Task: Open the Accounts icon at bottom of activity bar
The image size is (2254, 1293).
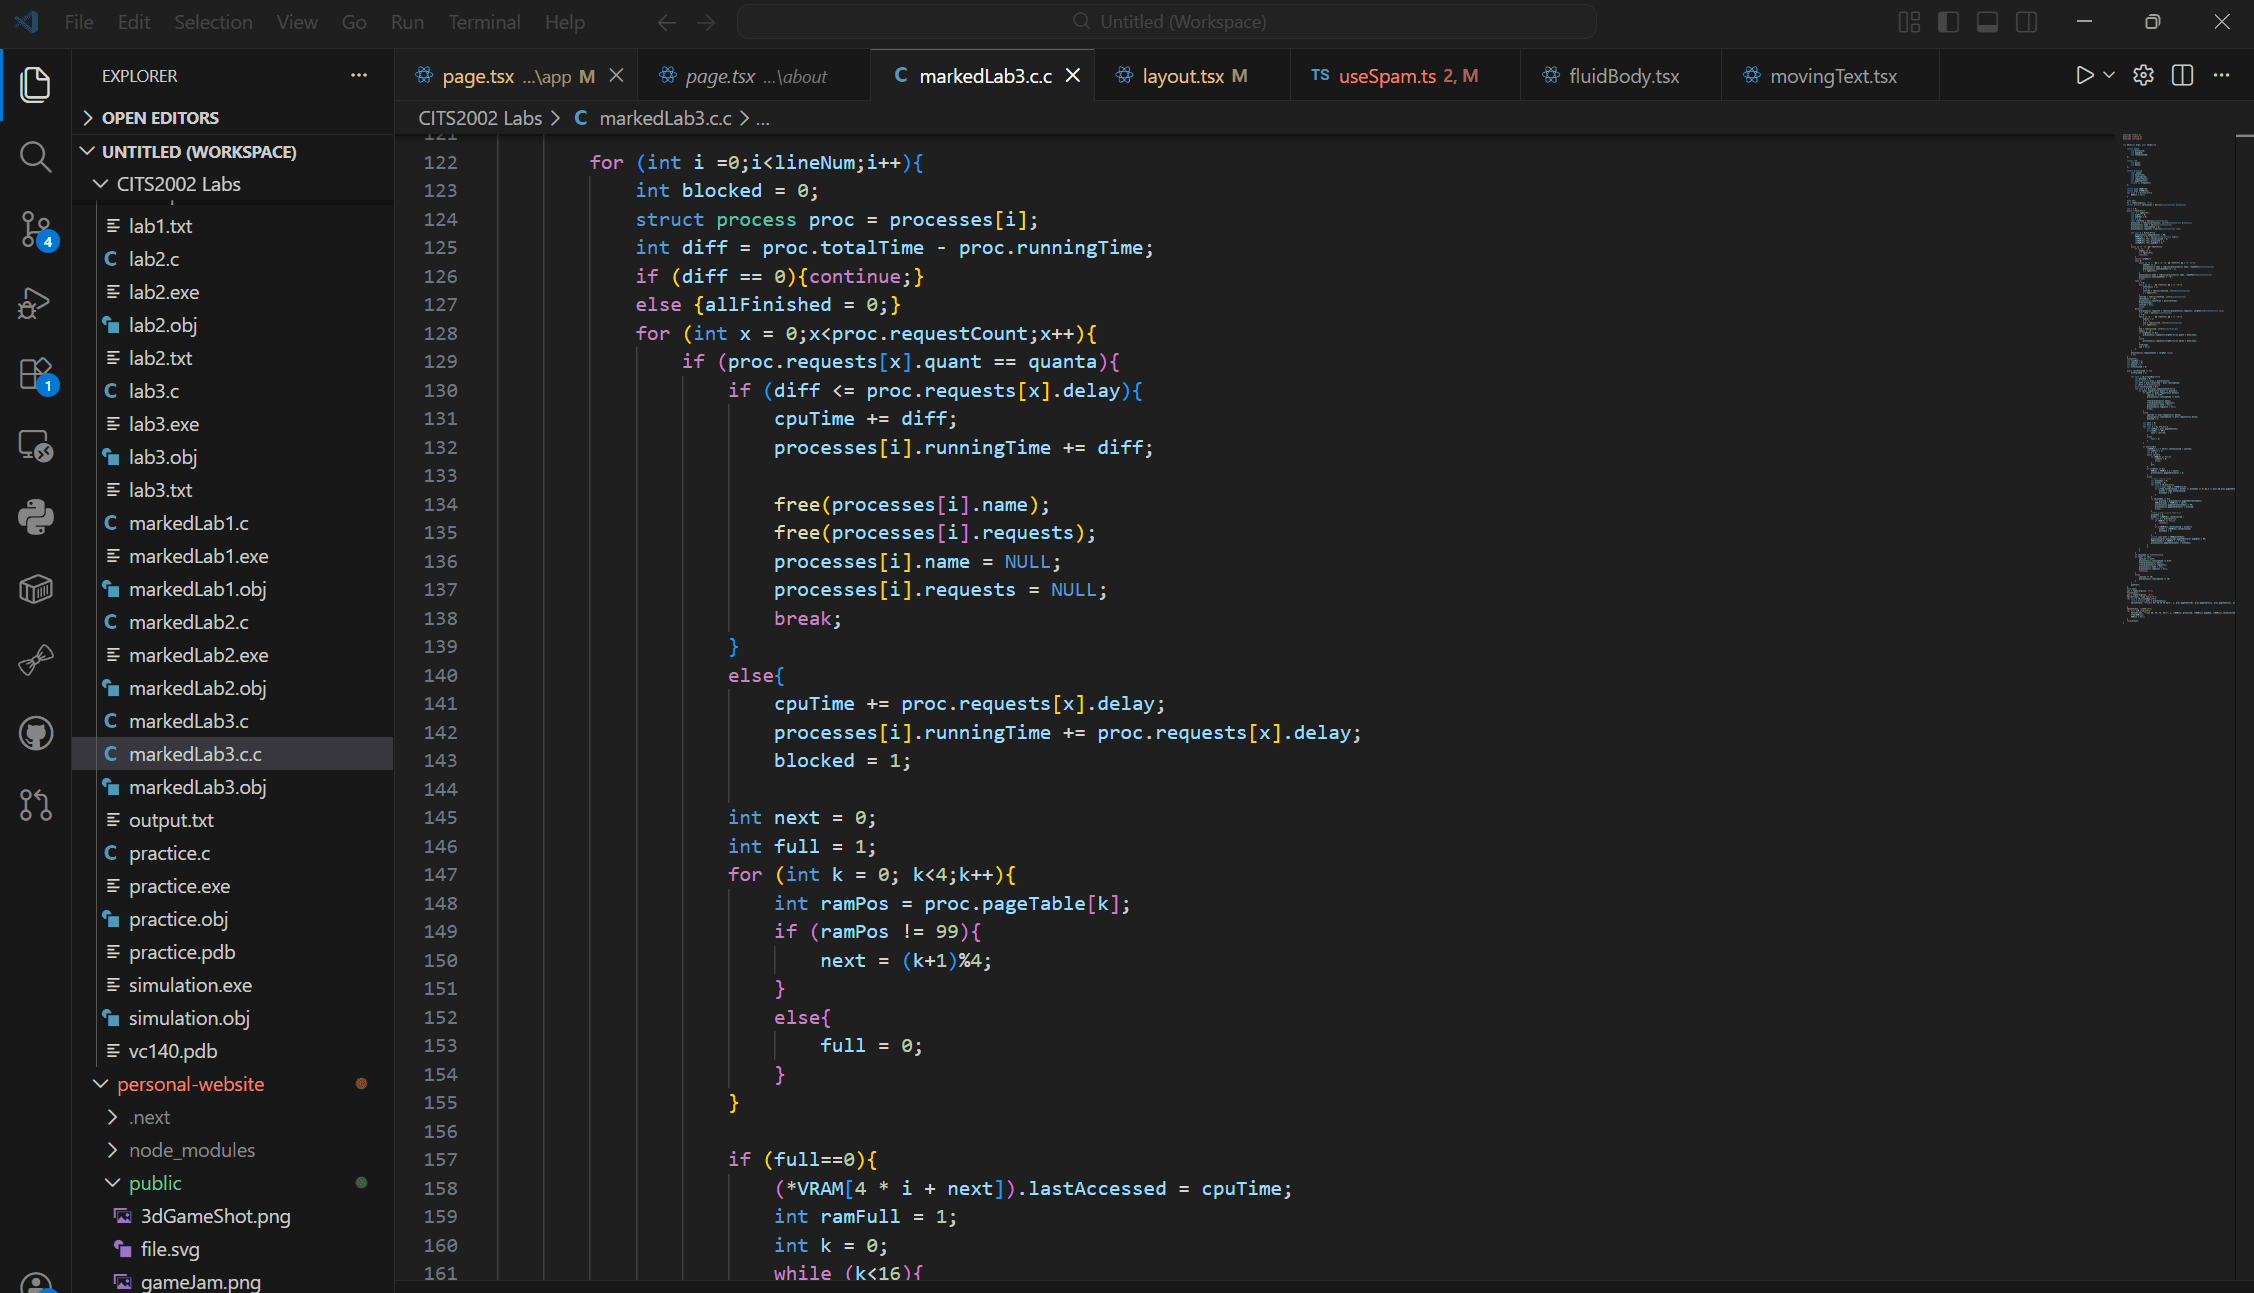Action: (35, 1281)
